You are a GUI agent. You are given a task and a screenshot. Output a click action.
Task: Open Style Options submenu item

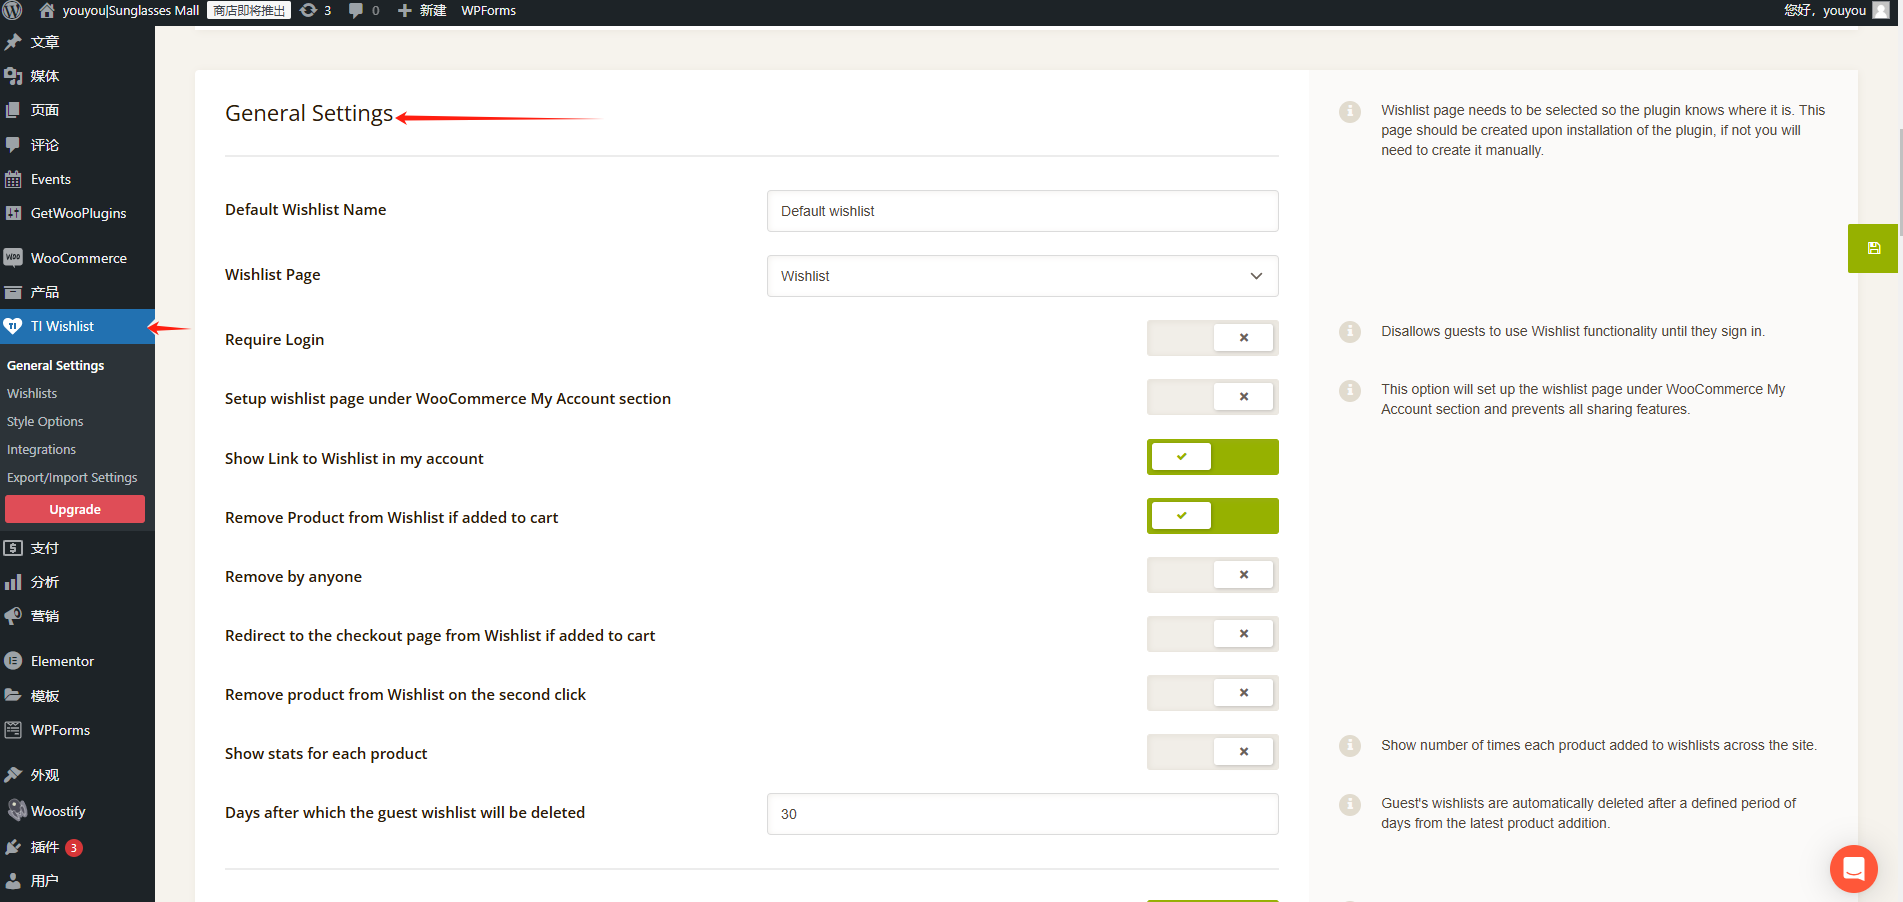point(45,422)
